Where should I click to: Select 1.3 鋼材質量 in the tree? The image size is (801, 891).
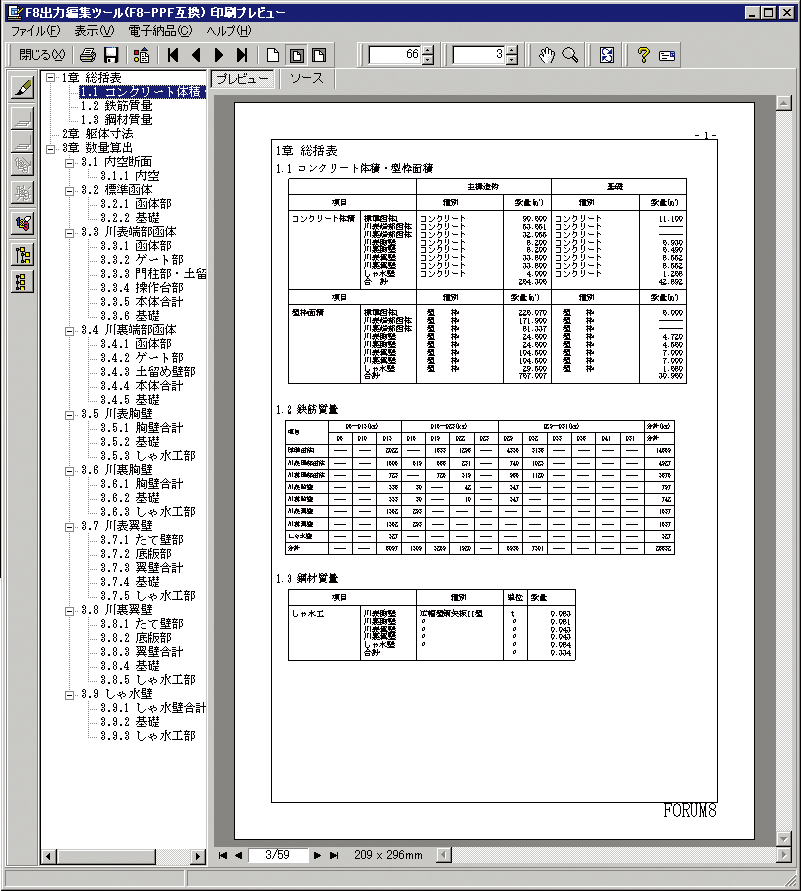coord(116,120)
